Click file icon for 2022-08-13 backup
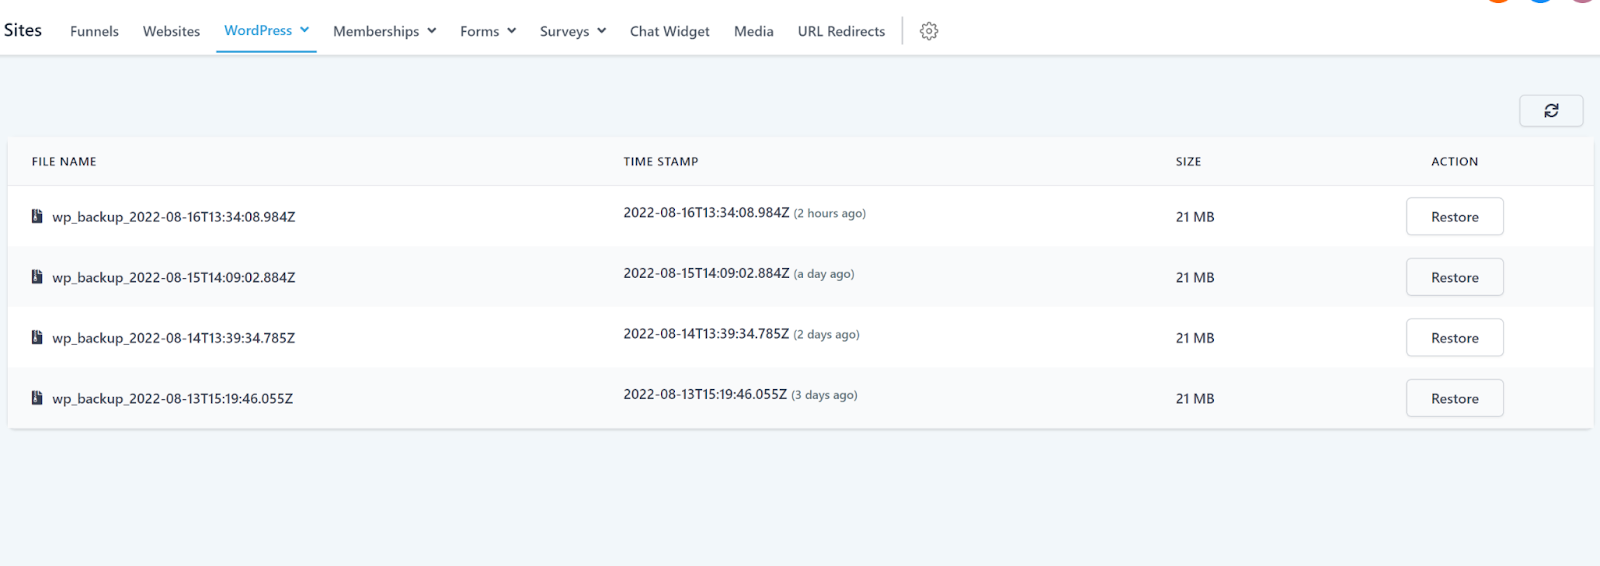The image size is (1600, 566). coord(37,398)
